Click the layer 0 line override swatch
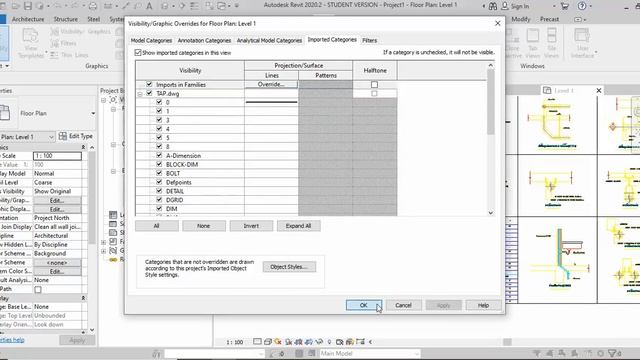 [x=271, y=102]
